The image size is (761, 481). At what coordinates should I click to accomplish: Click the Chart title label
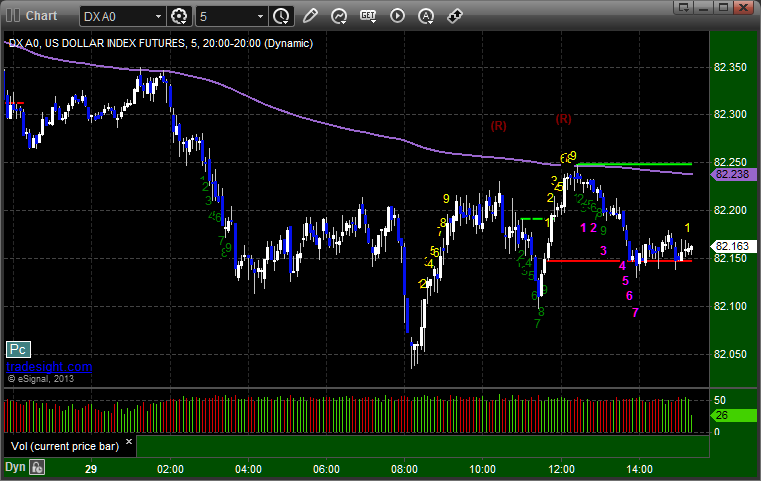point(41,16)
